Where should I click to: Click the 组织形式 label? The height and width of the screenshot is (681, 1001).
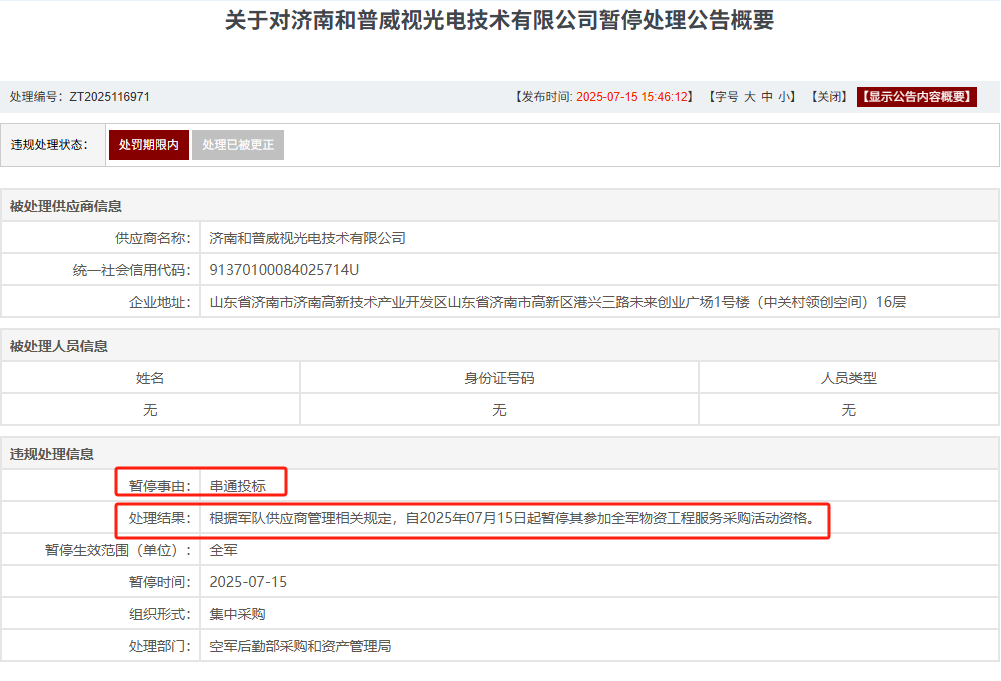(x=160, y=613)
